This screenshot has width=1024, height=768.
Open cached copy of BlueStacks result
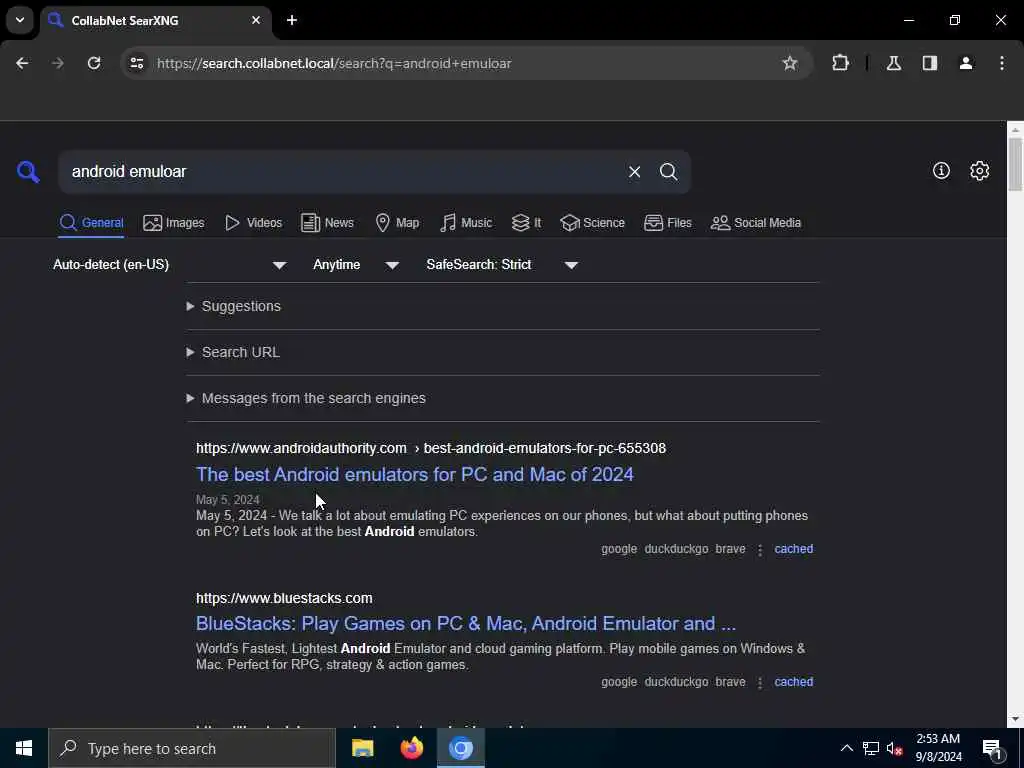[793, 681]
